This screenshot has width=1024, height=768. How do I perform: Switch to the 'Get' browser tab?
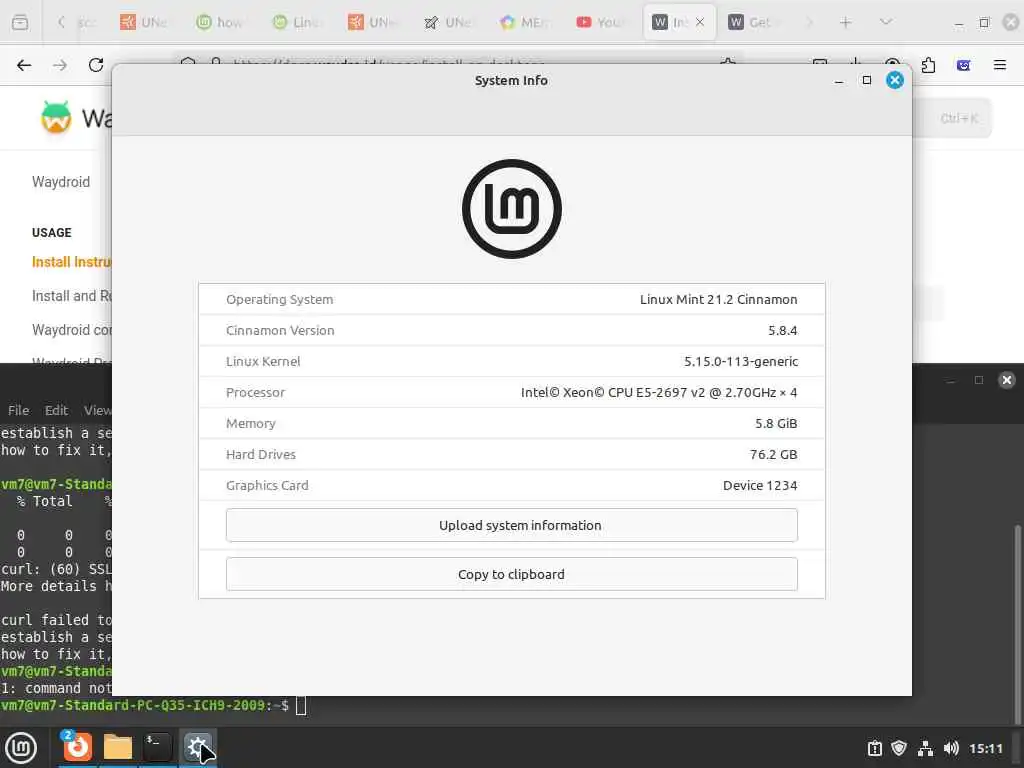754,22
